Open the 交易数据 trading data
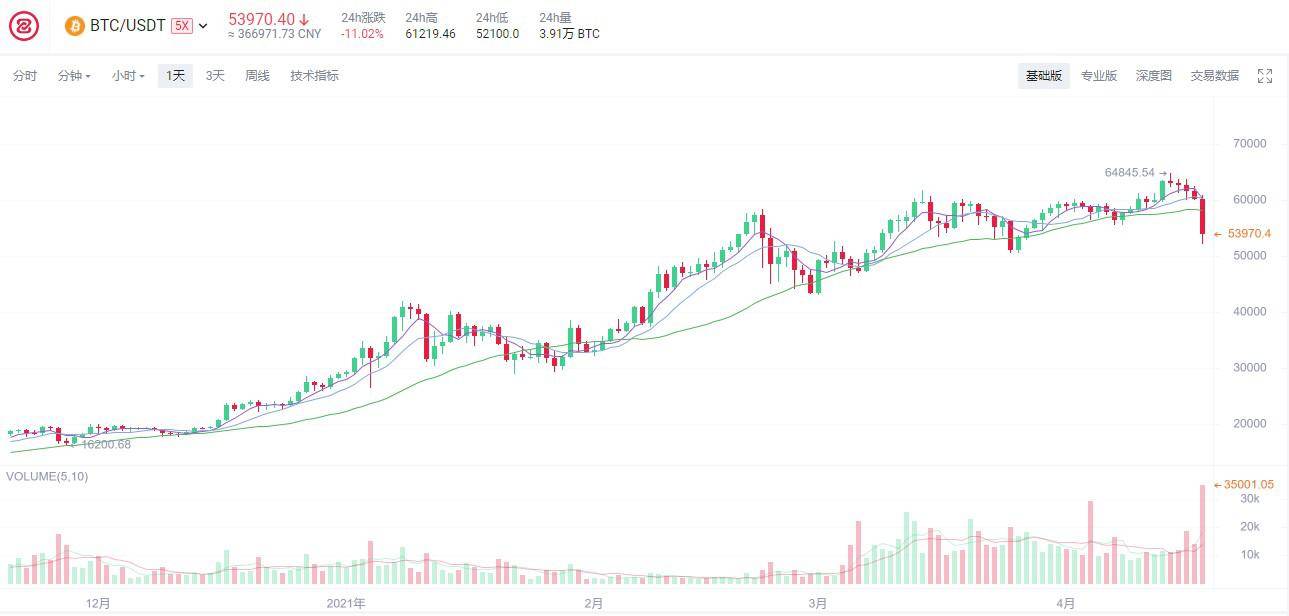This screenshot has height=616, width=1289. pyautogui.click(x=1214, y=76)
